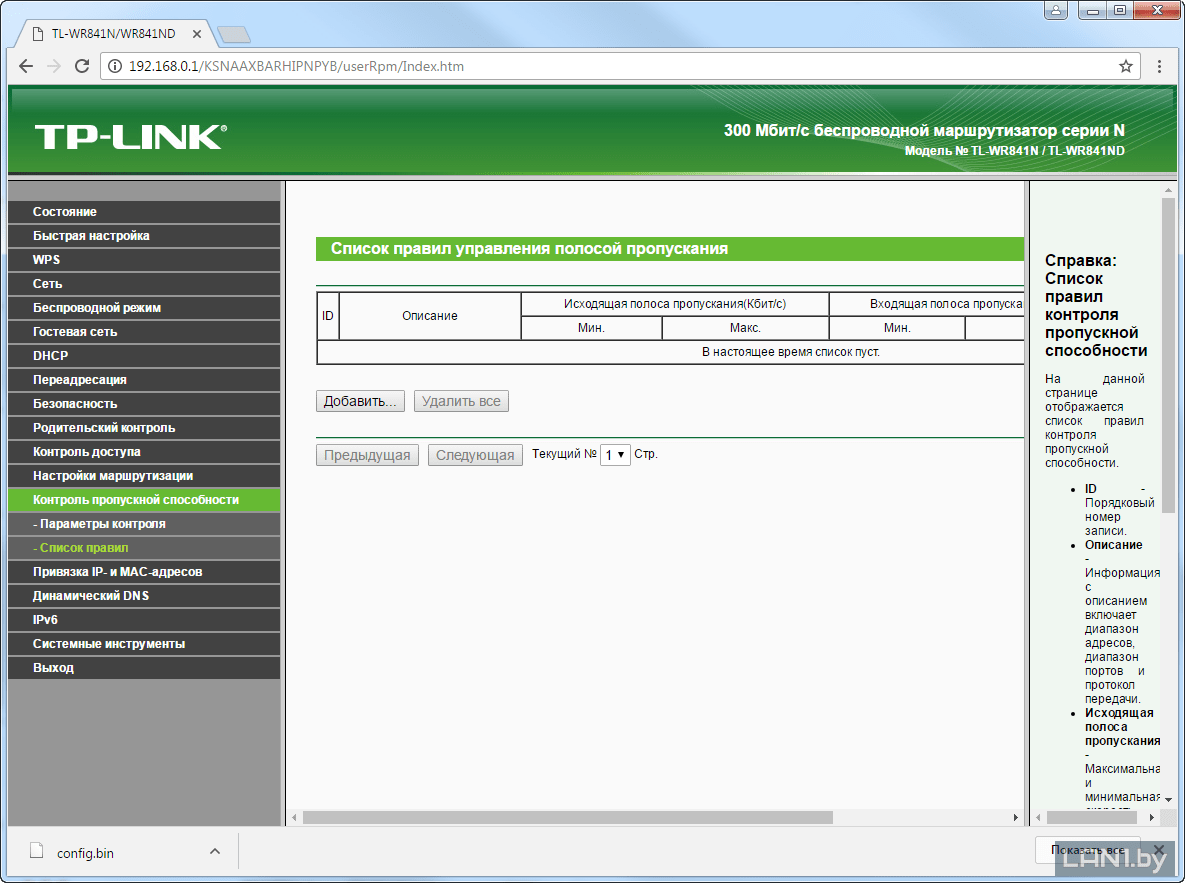Screen dimensions: 1185x883
Task: Click Исходящая полоса пропускания(Кбит/с) header
Action: [x=675, y=304]
